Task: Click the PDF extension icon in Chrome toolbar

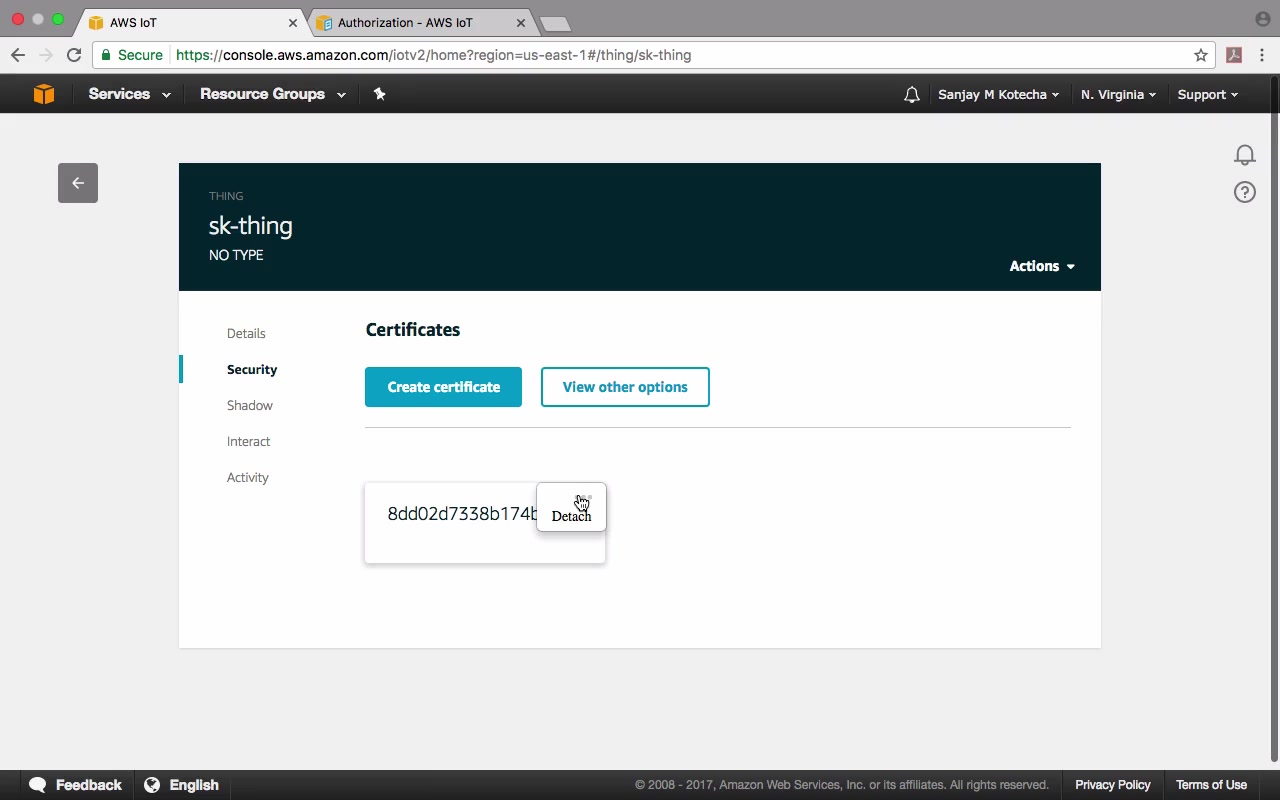Action: [1234, 55]
